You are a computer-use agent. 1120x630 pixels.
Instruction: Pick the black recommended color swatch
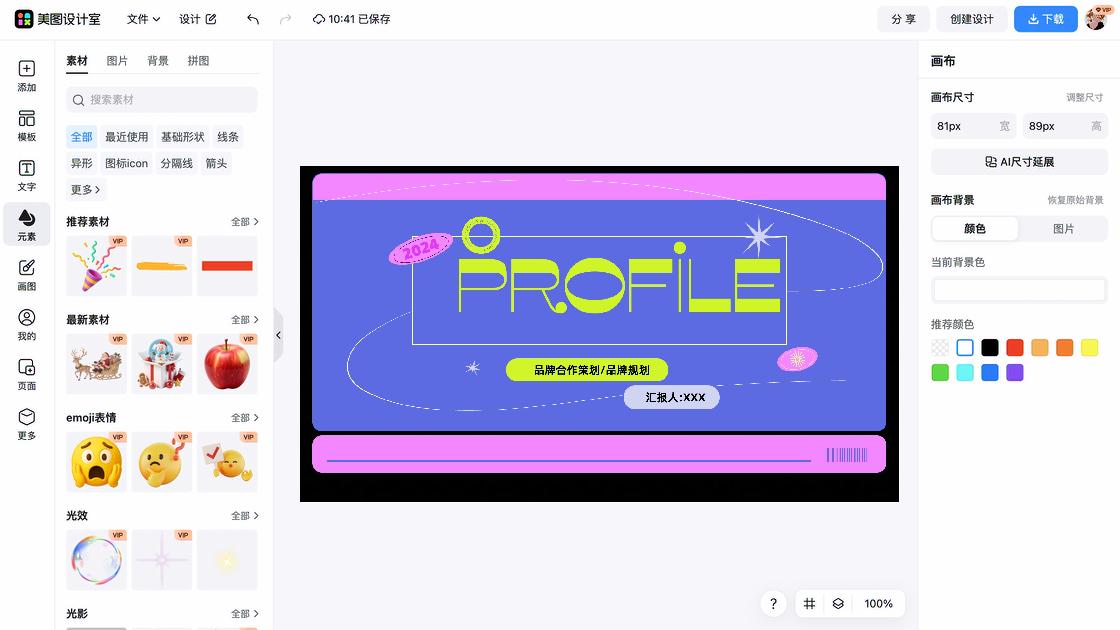989,348
